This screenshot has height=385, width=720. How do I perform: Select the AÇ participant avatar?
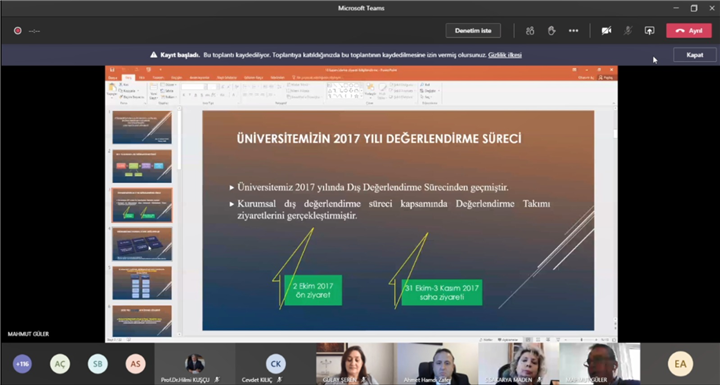tap(60, 364)
